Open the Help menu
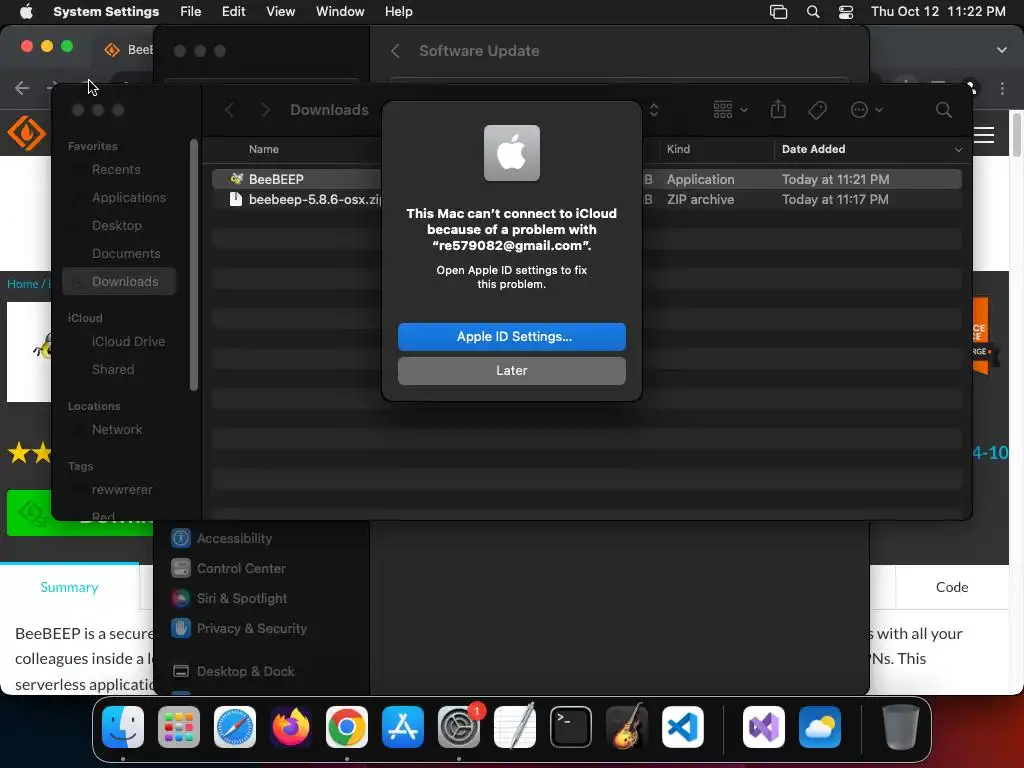This screenshot has width=1024, height=768. (x=398, y=12)
